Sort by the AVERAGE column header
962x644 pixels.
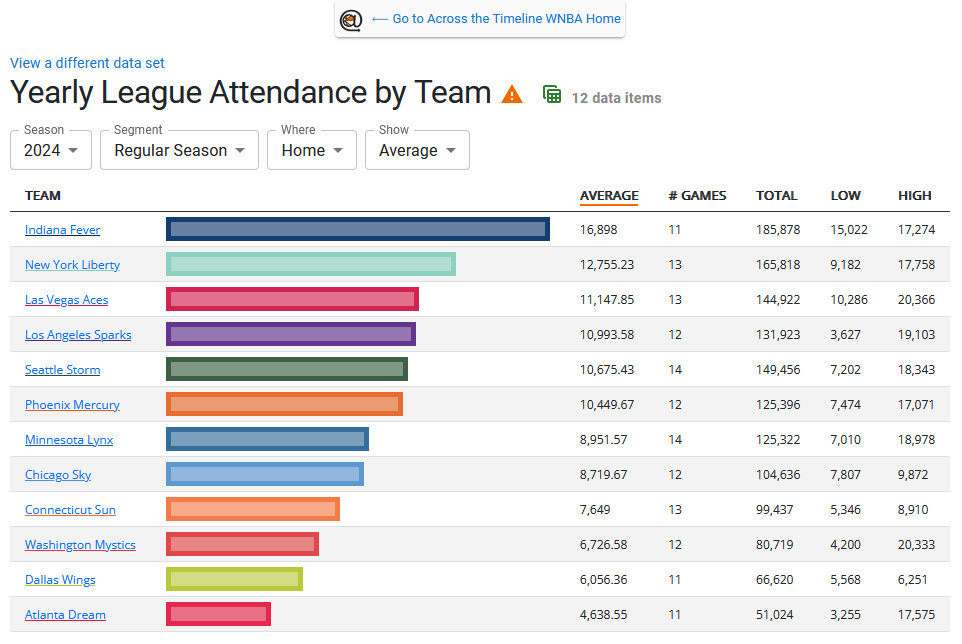609,196
